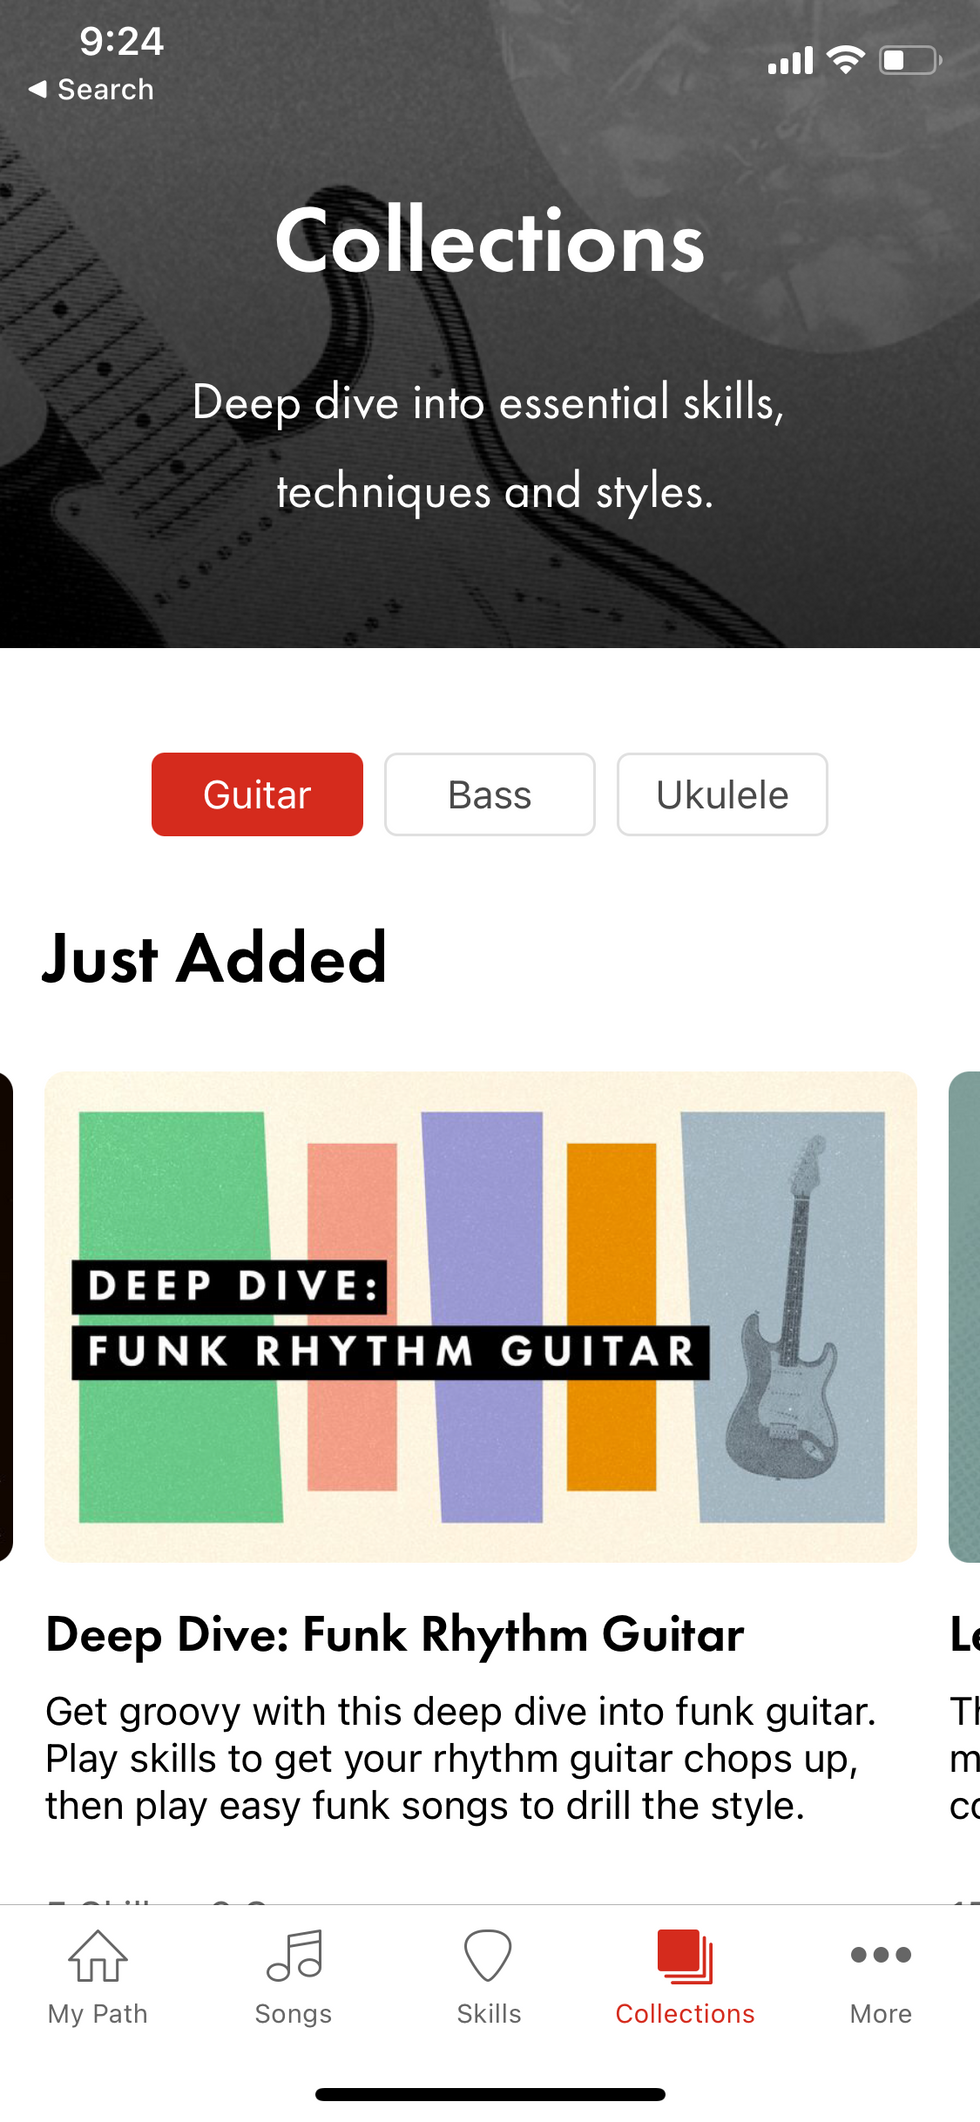
Task: Tap the Collections stacked pages icon
Action: point(685,1956)
